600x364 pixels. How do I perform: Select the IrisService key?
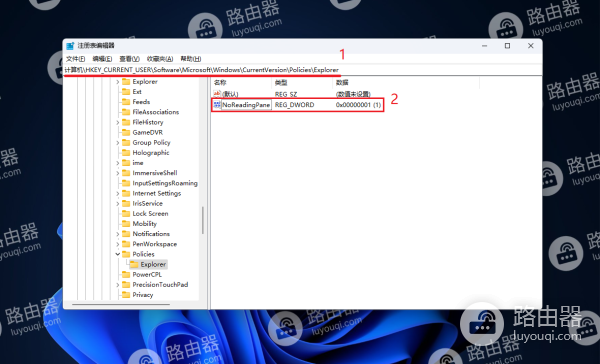coord(147,203)
